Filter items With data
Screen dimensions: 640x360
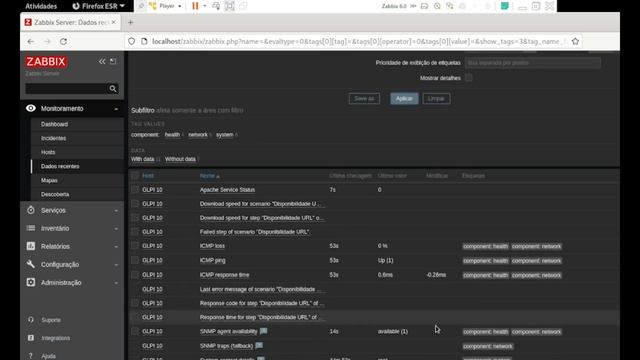pyautogui.click(x=142, y=159)
